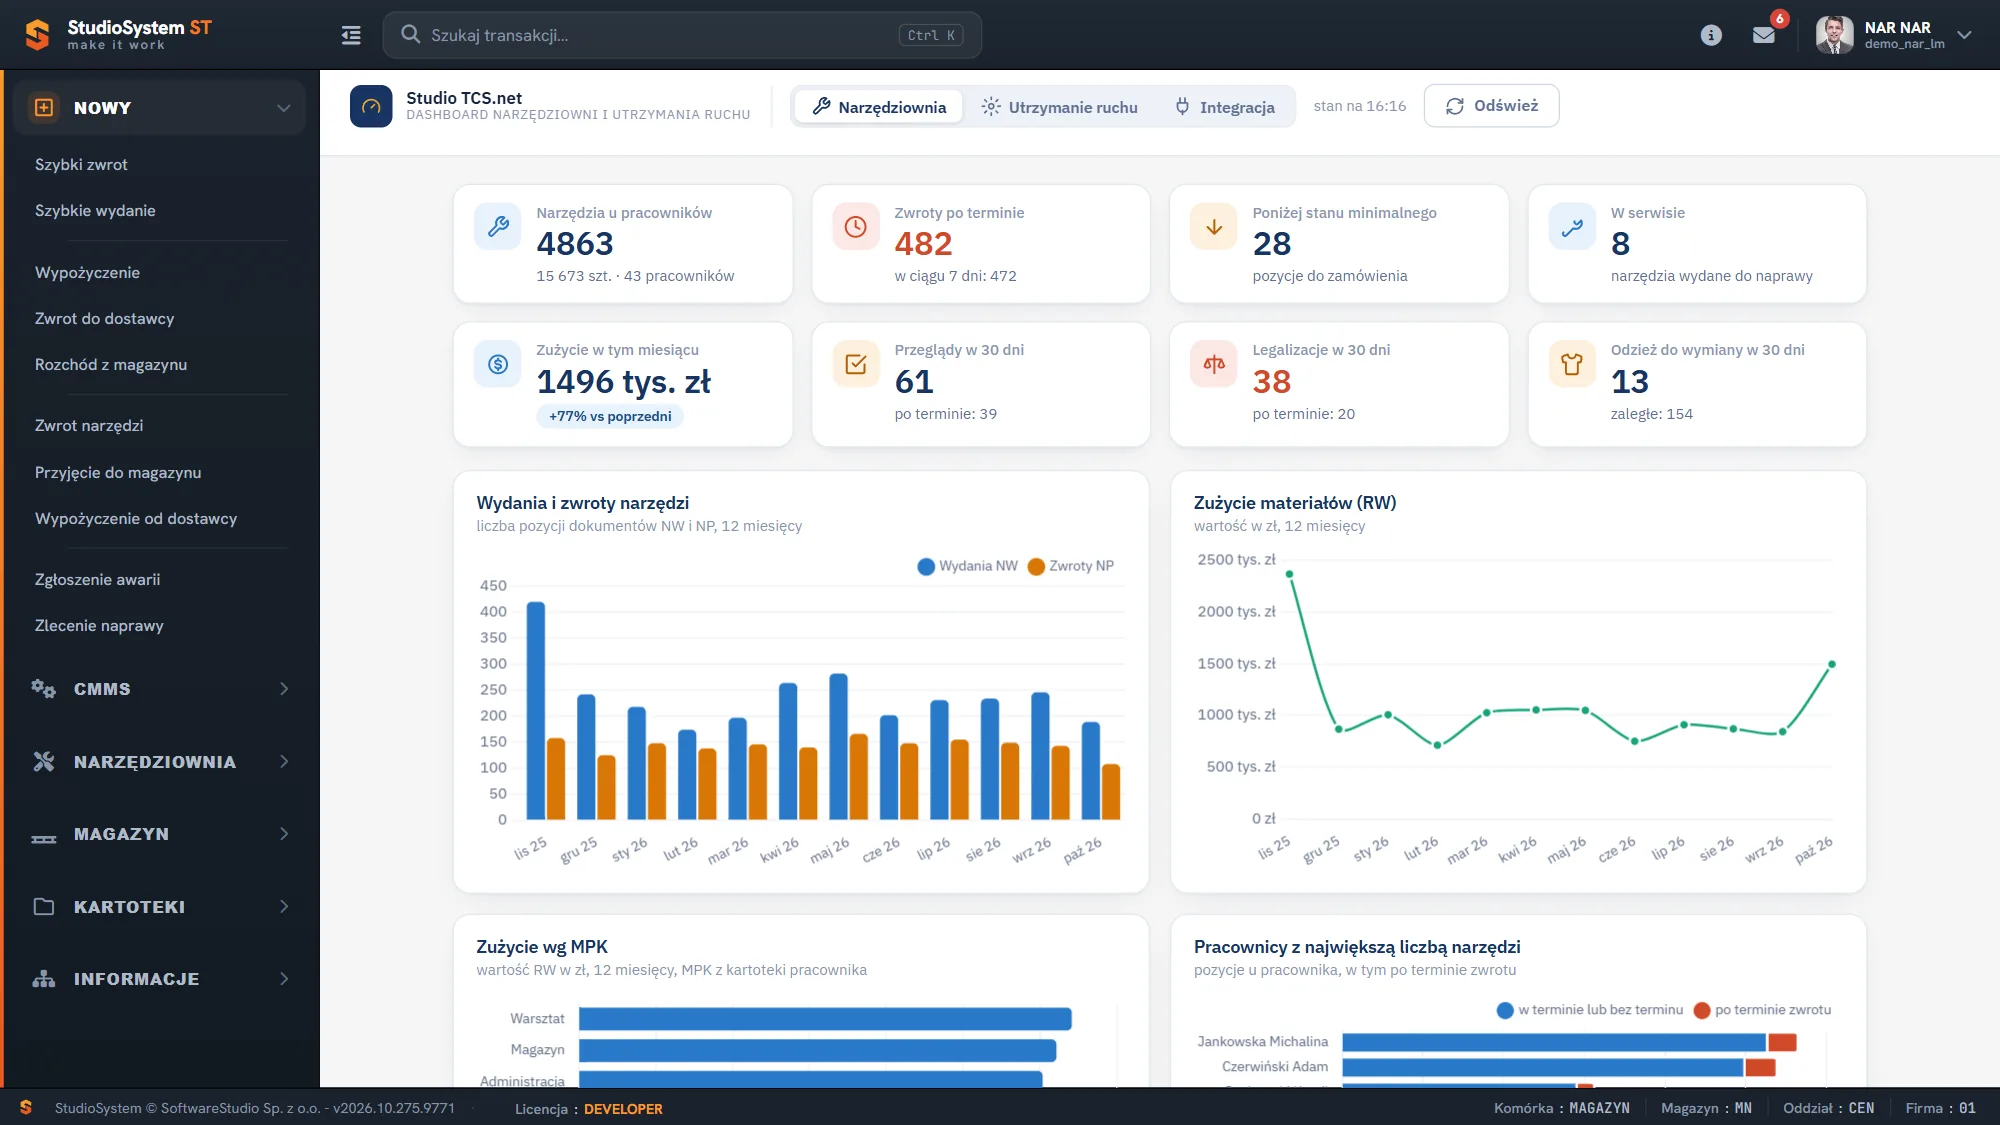Expand the INFORMACJE menu chevron
2000x1125 pixels.
pos(284,979)
